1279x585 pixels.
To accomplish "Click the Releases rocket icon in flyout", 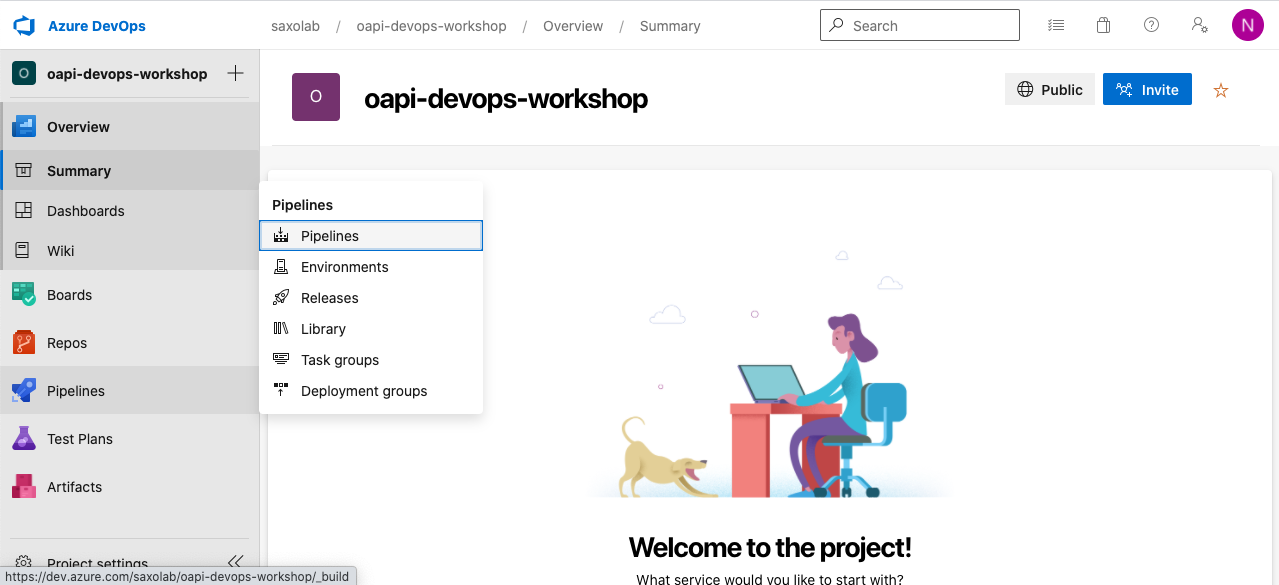I will 281,298.
